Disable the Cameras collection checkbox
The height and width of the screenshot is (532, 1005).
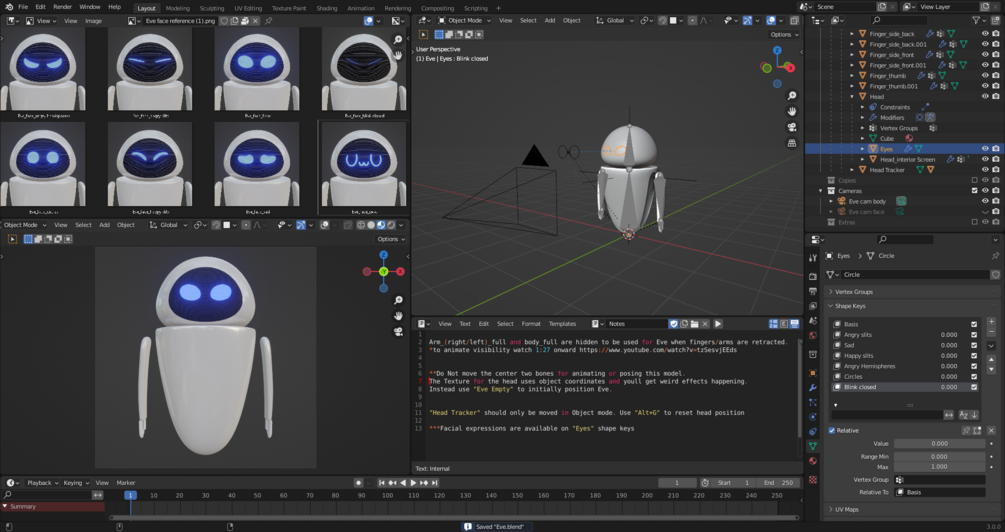975,191
